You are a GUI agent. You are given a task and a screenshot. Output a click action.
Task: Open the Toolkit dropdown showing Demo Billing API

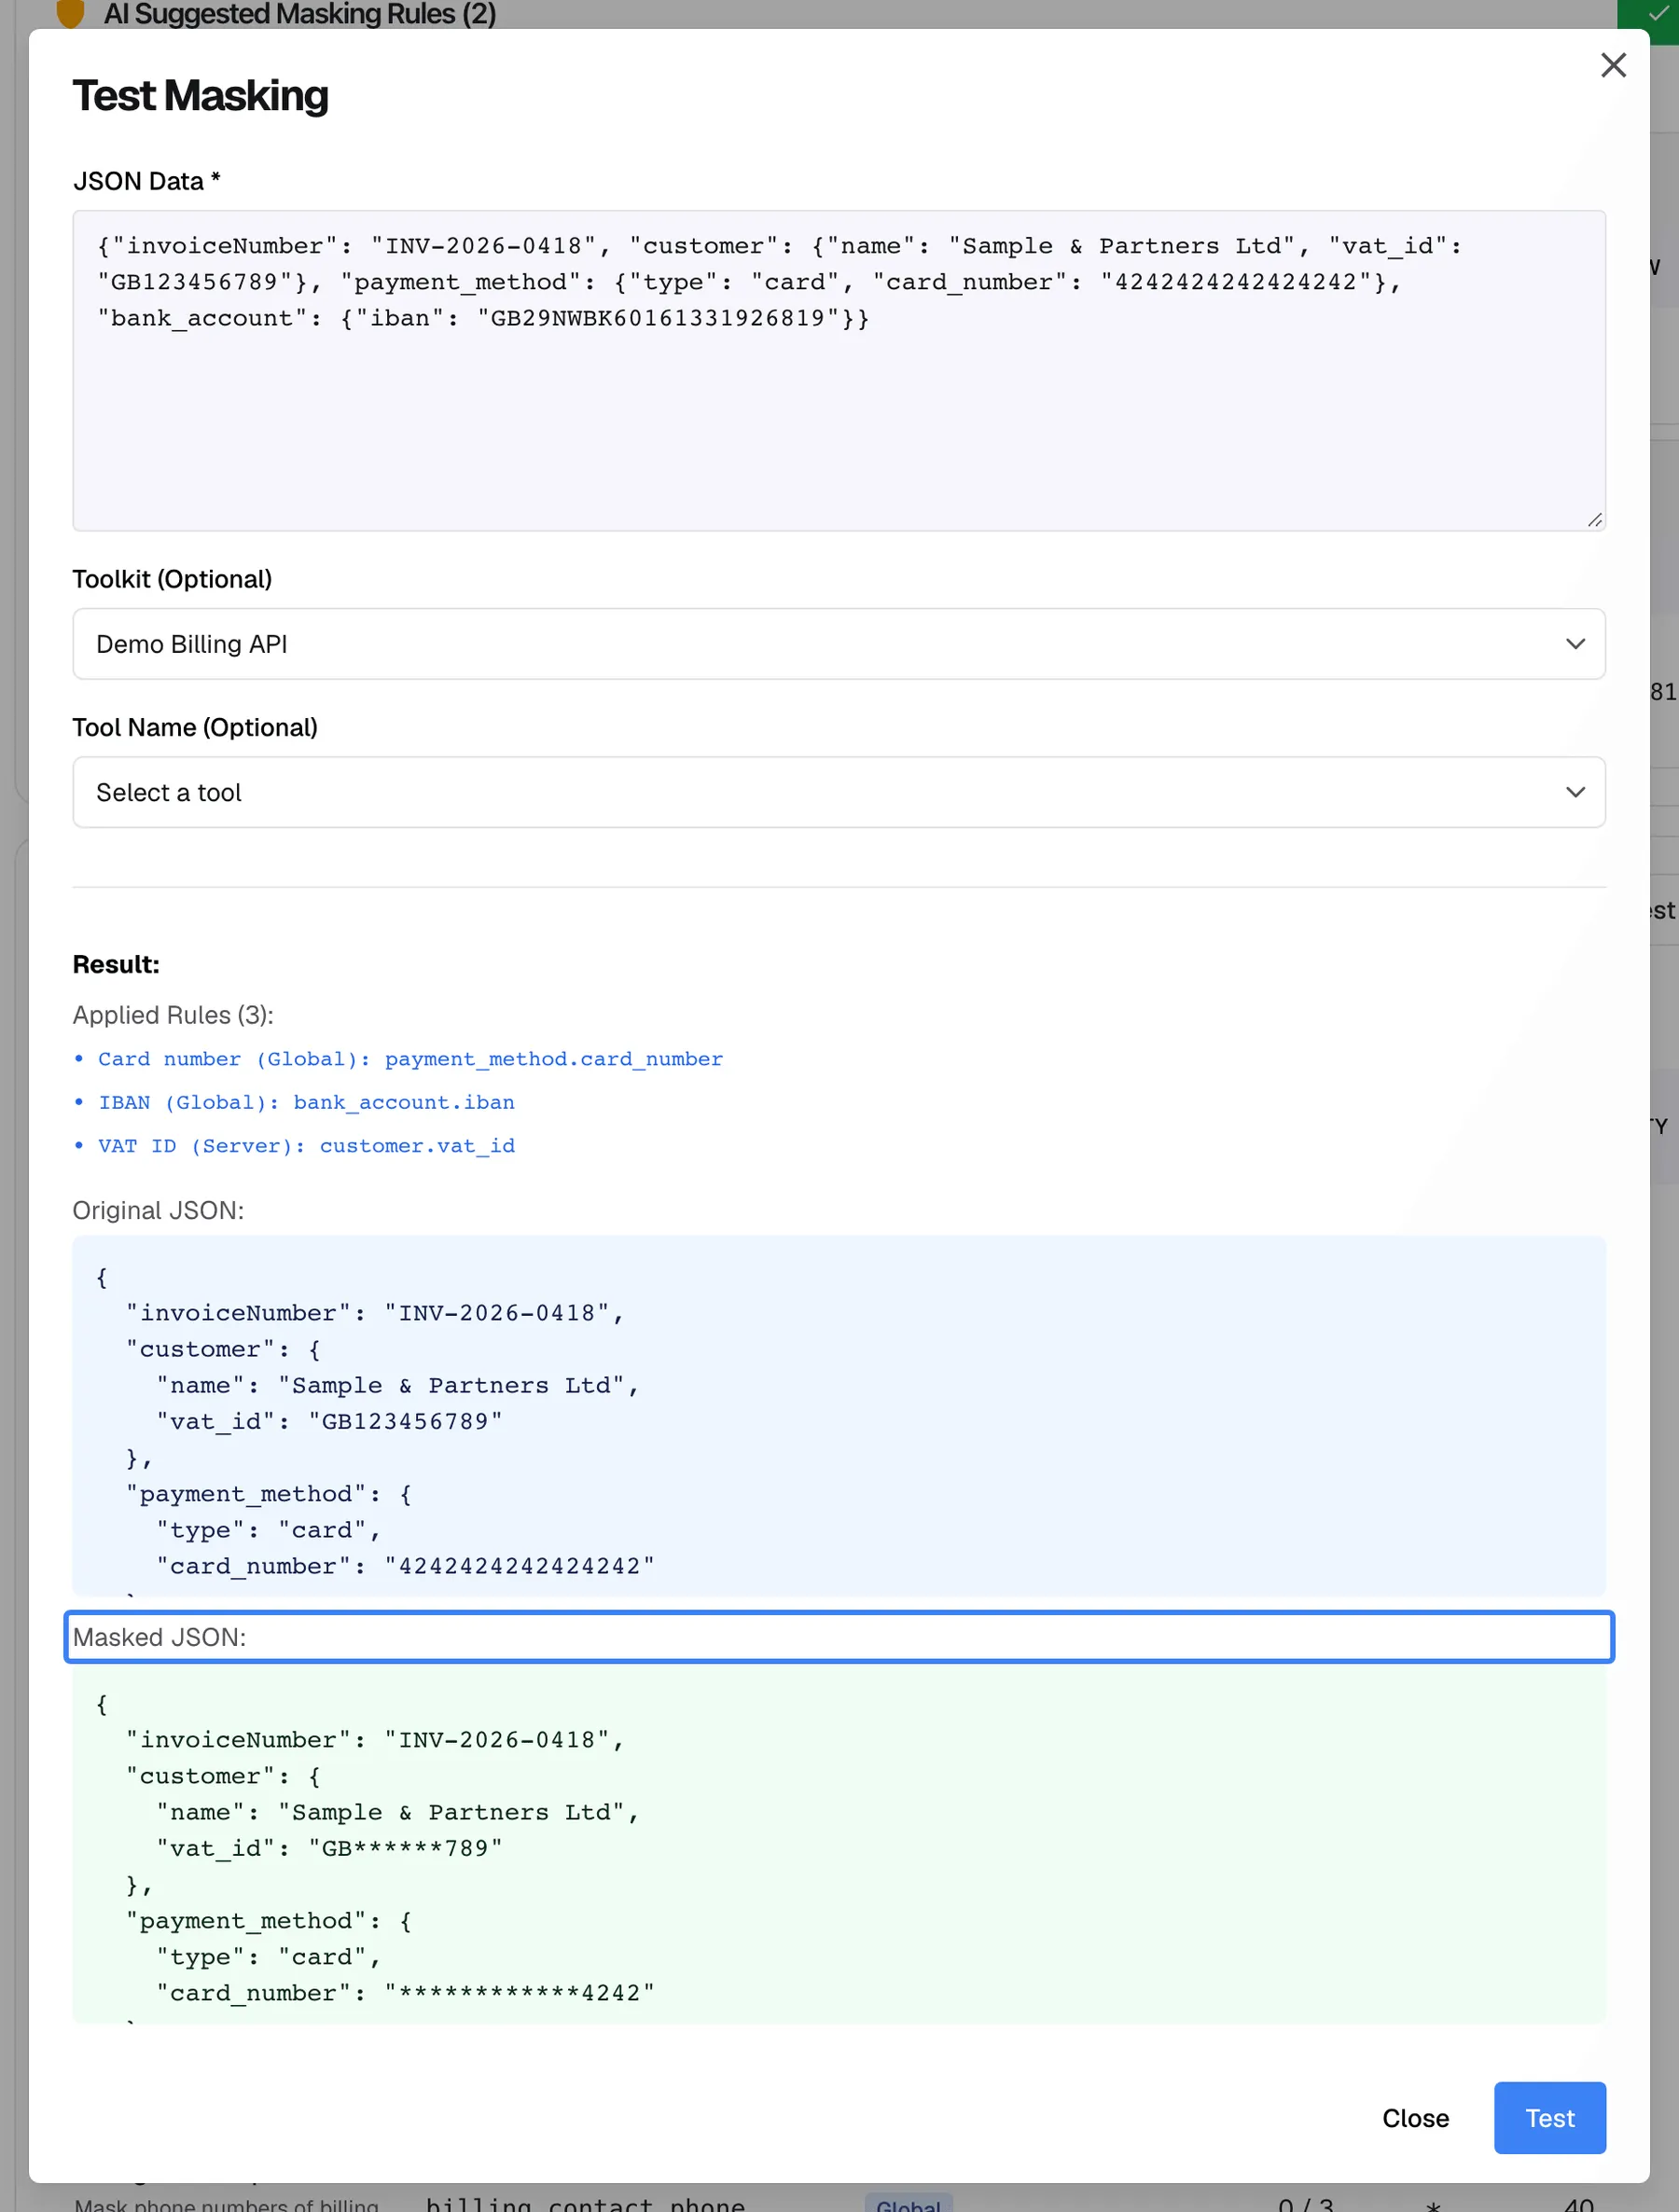[838, 644]
